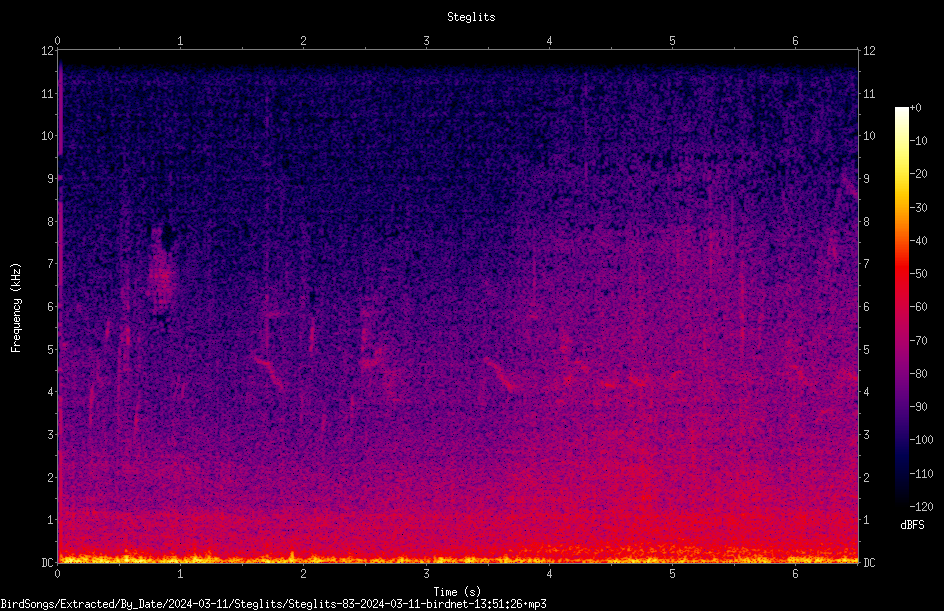The image size is (944, 611).
Task: Click the Frequency (kHz) axis label
Action: 16,308
